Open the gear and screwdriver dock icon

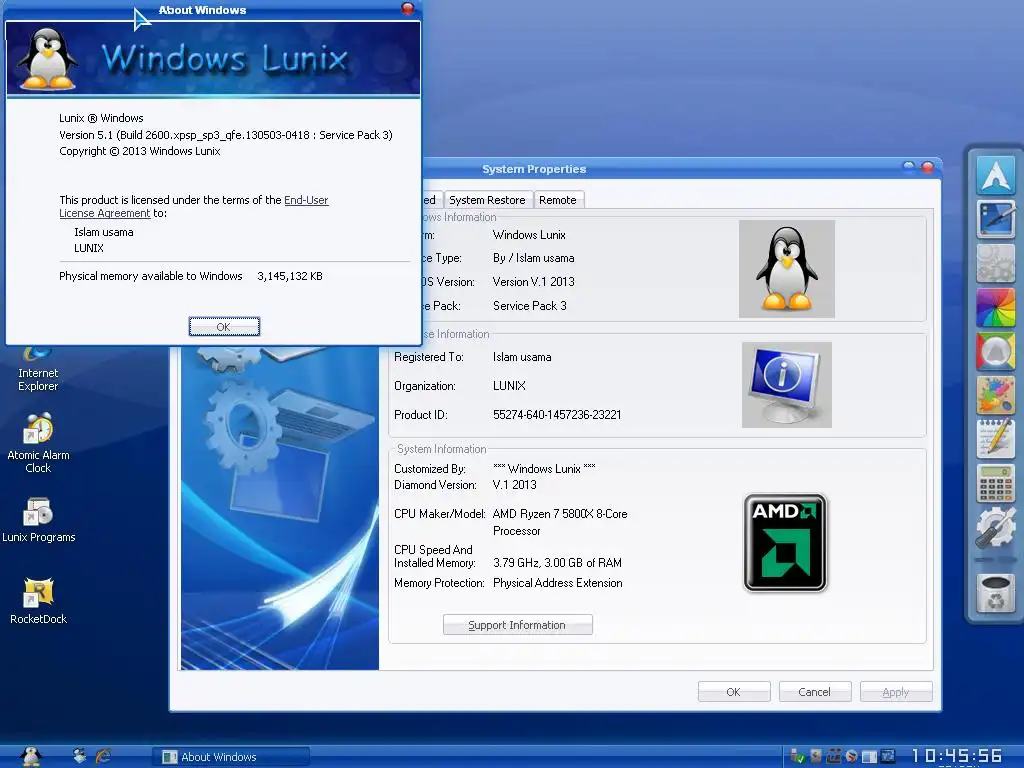tap(996, 527)
